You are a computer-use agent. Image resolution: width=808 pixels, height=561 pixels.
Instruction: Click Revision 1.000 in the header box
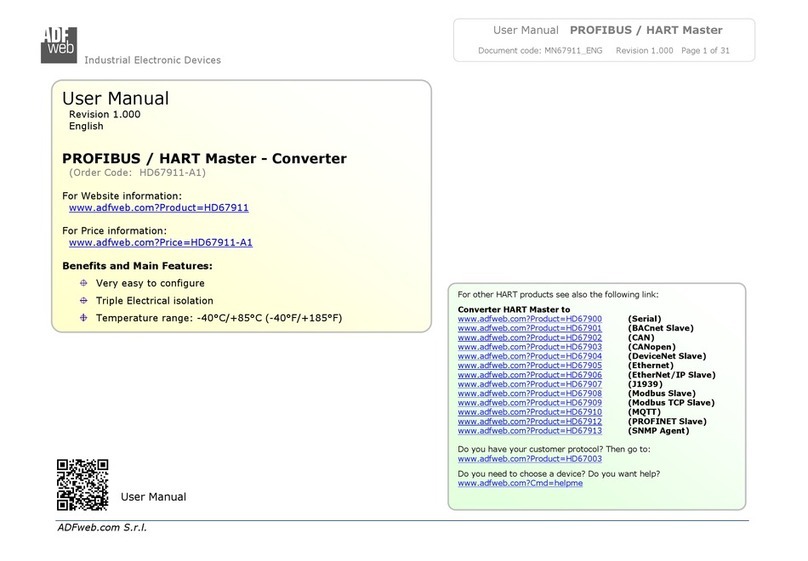click(x=645, y=50)
